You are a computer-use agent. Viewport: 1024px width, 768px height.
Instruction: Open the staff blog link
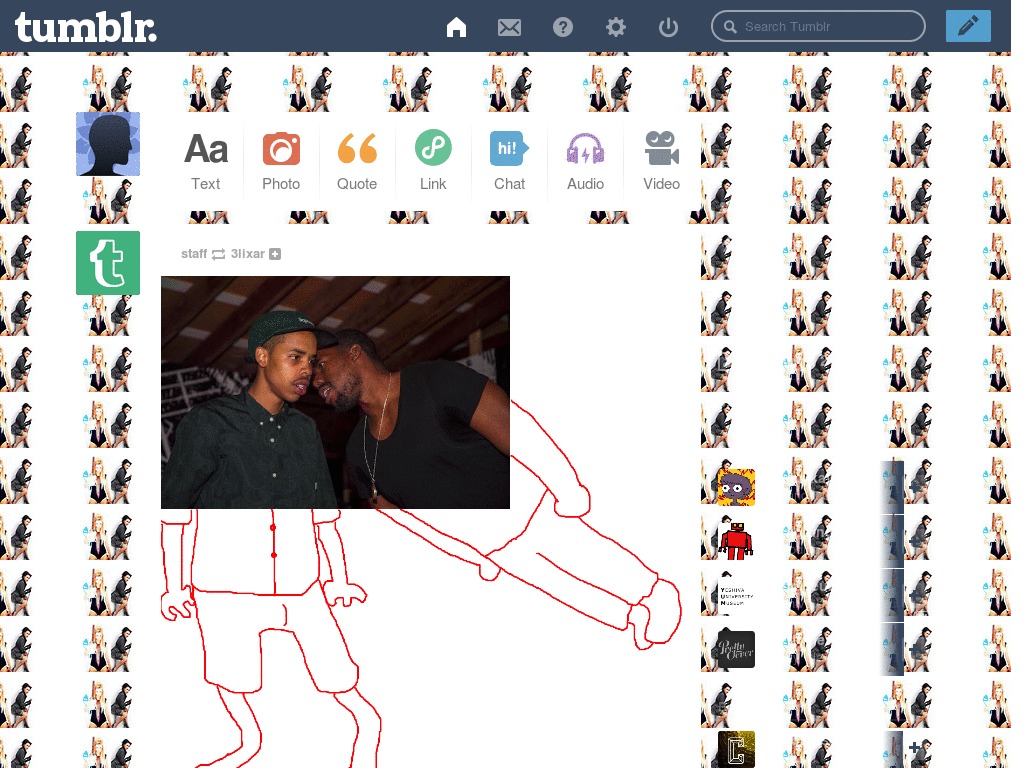(x=194, y=253)
